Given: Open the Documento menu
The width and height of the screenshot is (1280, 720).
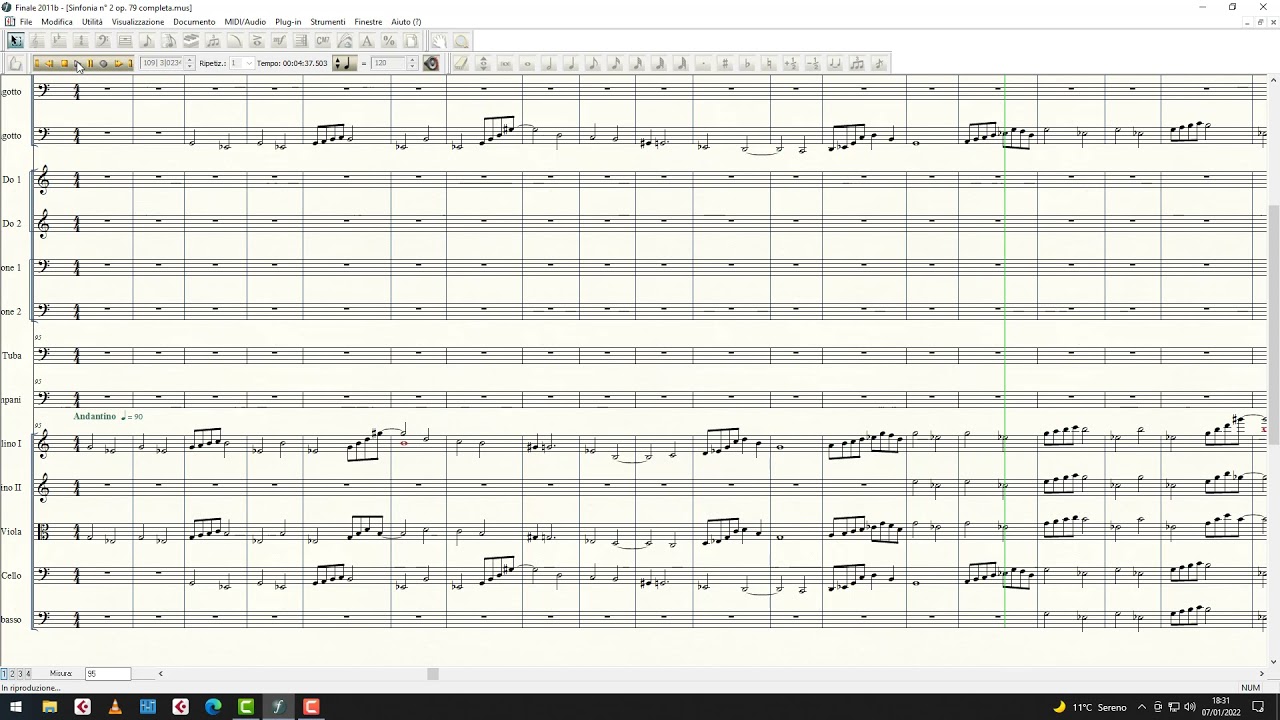Looking at the screenshot, I should click(x=194, y=21).
